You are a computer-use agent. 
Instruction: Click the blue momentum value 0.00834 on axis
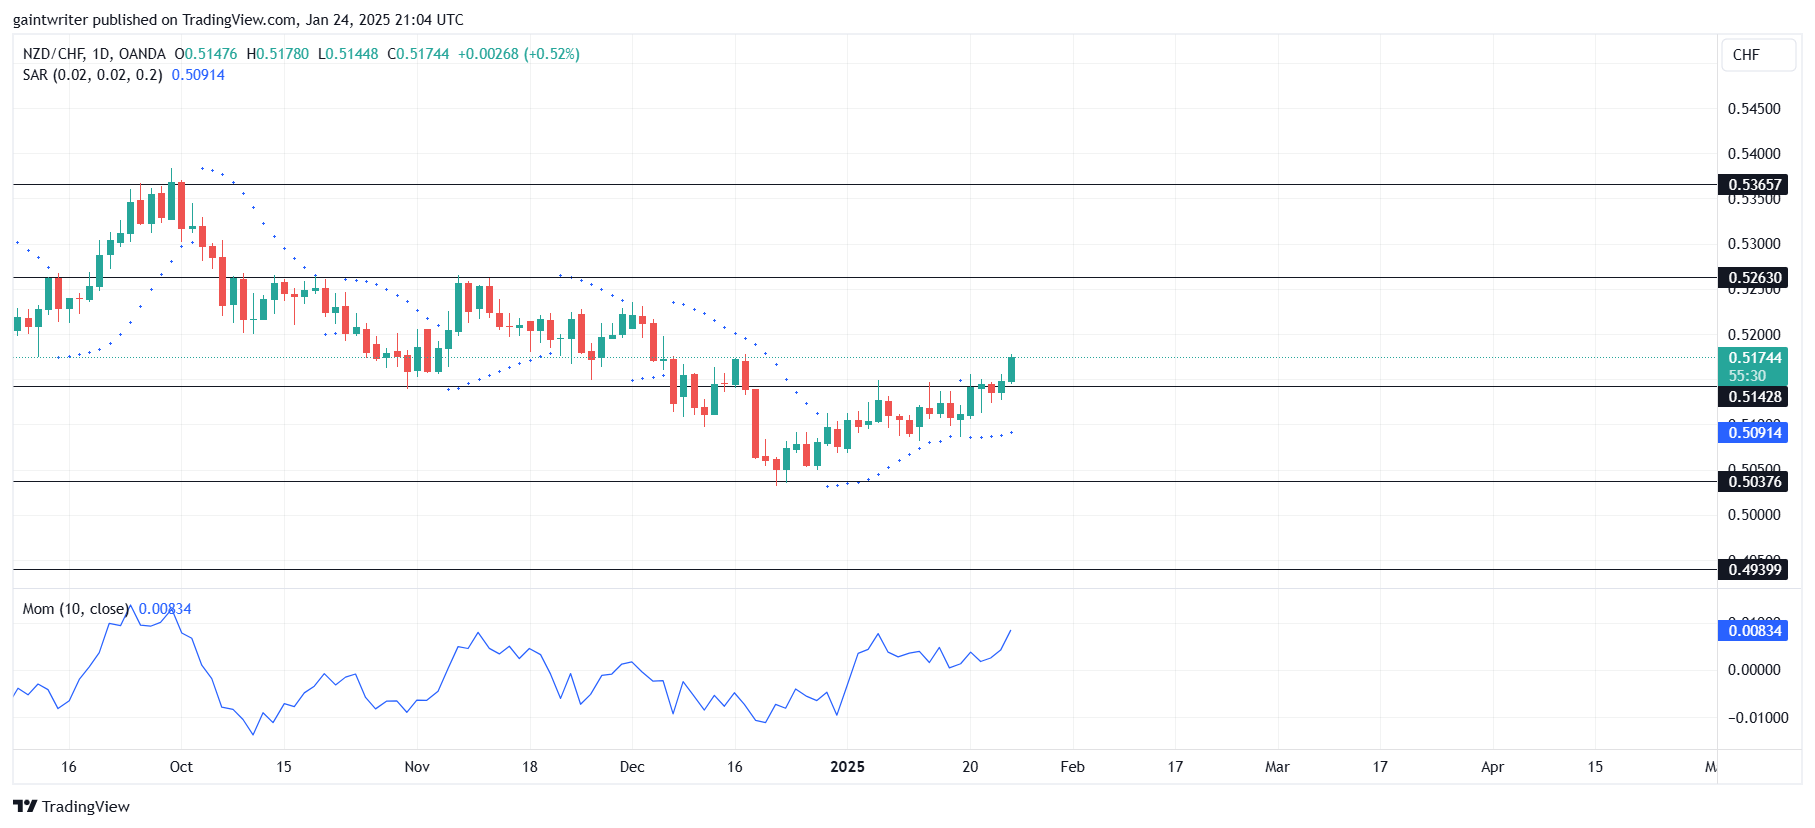tap(1754, 630)
